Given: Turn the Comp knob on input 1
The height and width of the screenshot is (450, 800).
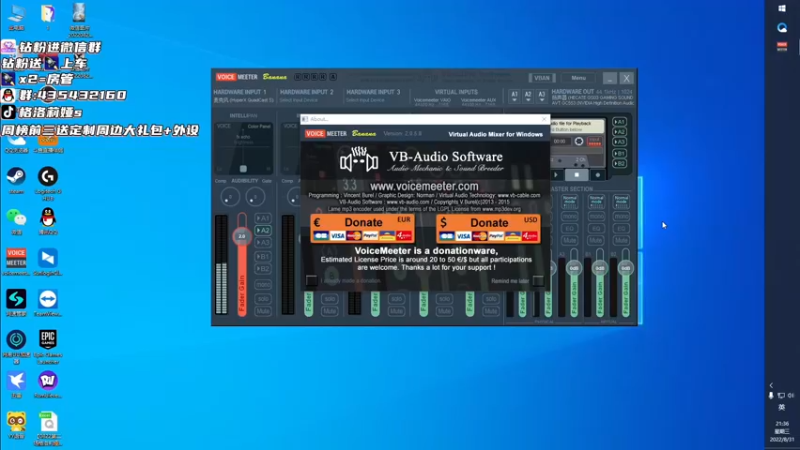Looking at the screenshot, I should (230, 197).
